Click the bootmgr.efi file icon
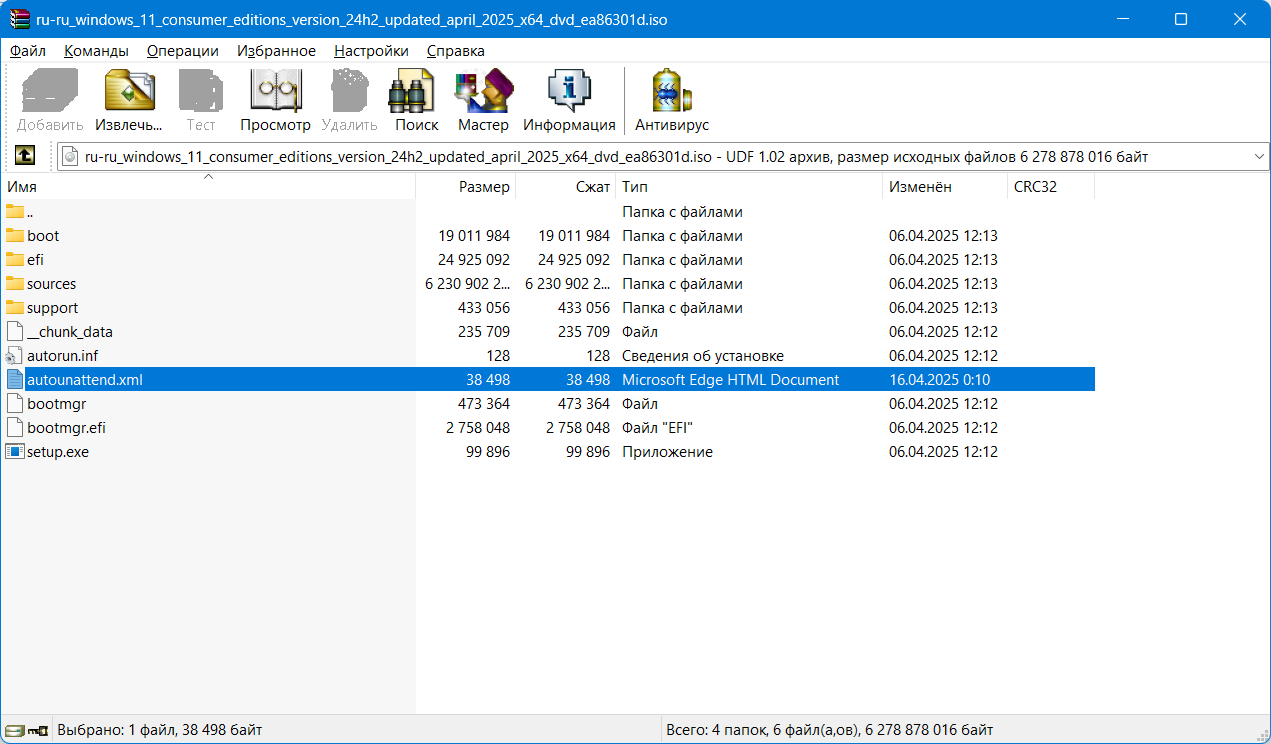 [x=14, y=428]
